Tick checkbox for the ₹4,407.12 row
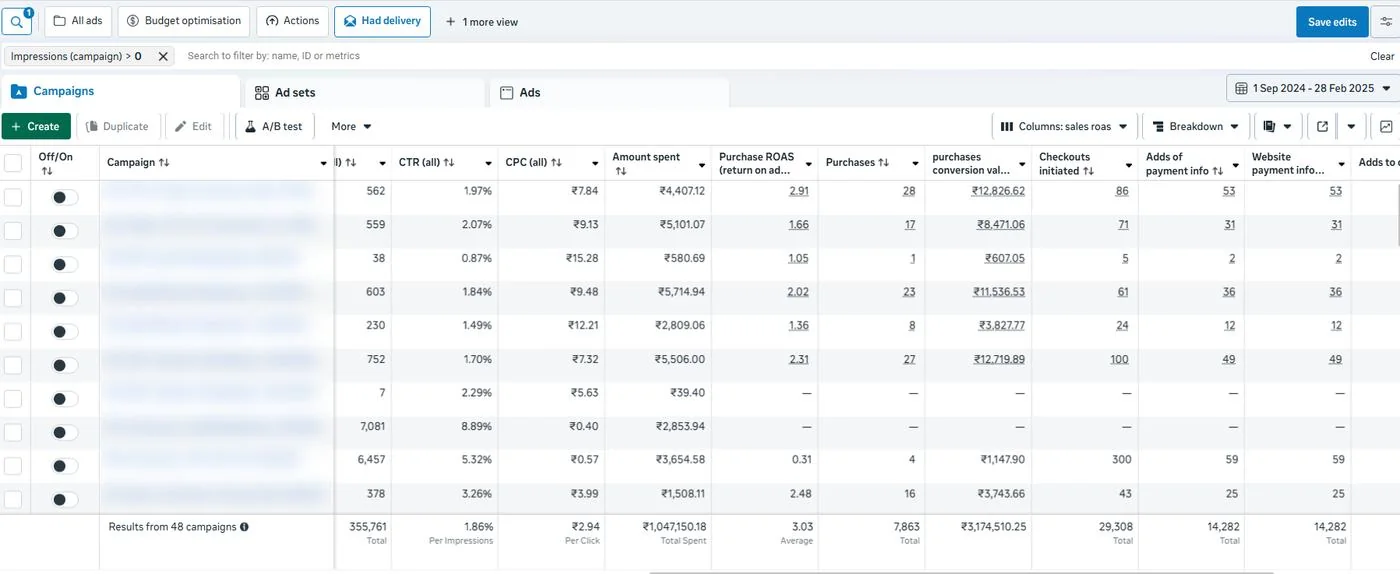Screen dimensions: 1400x574 coord(13,198)
